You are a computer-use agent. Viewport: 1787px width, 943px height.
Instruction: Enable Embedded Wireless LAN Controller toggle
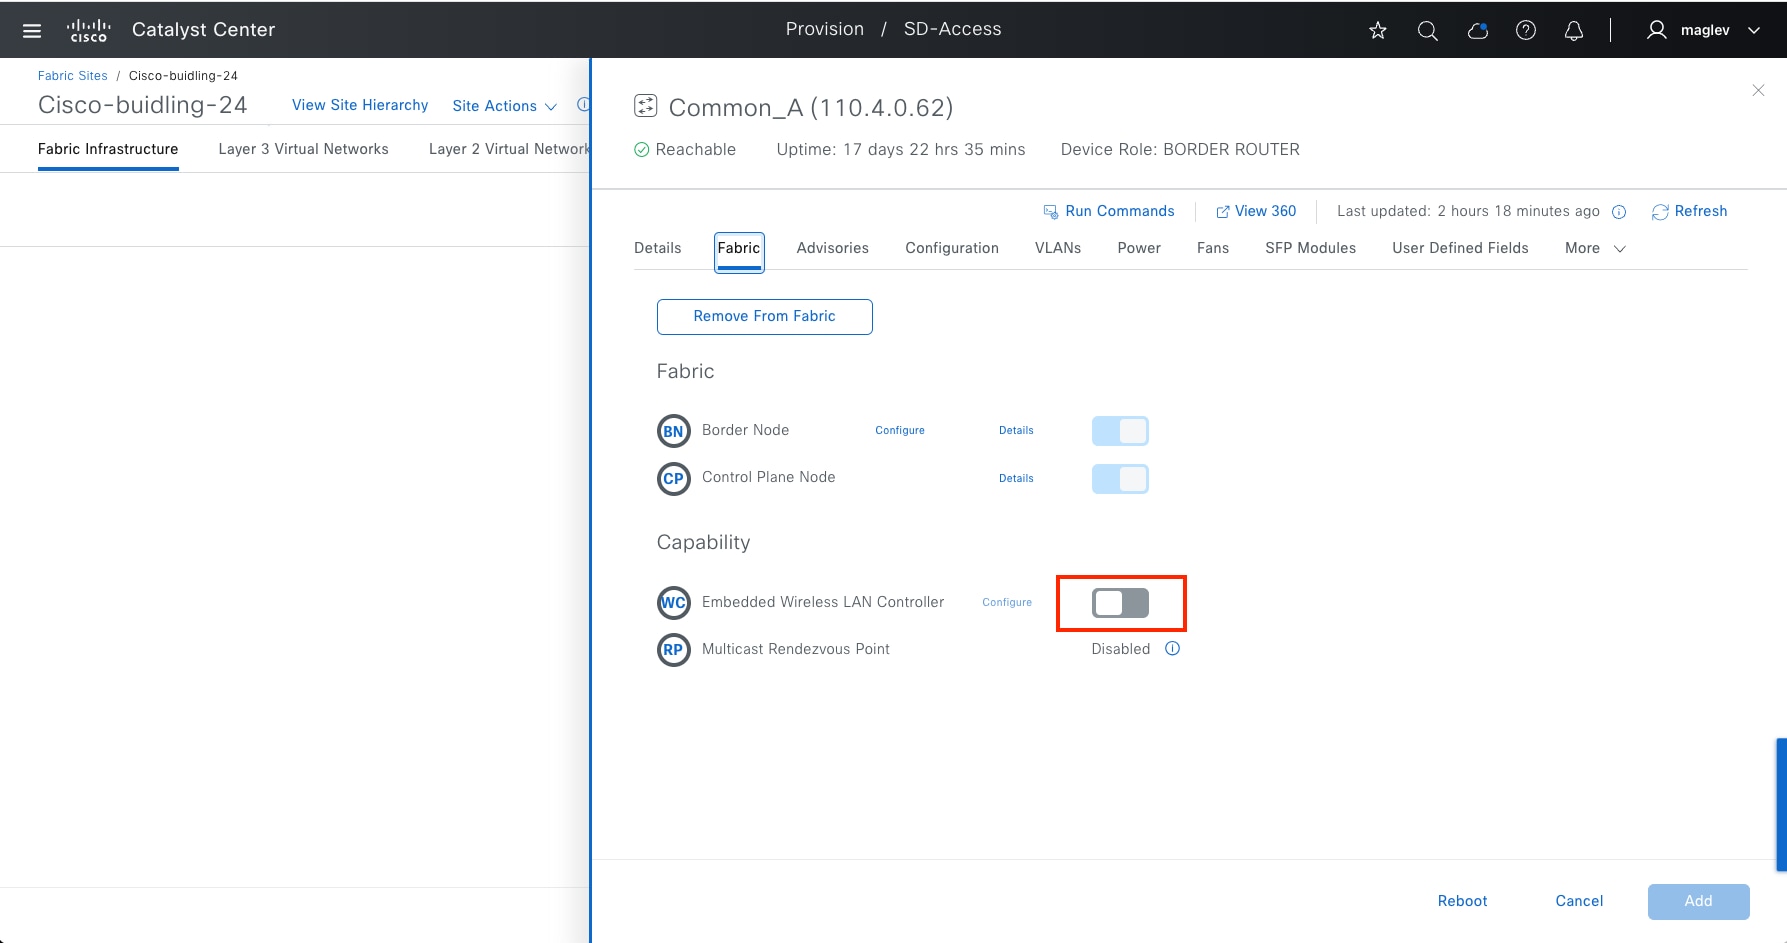coord(1120,603)
